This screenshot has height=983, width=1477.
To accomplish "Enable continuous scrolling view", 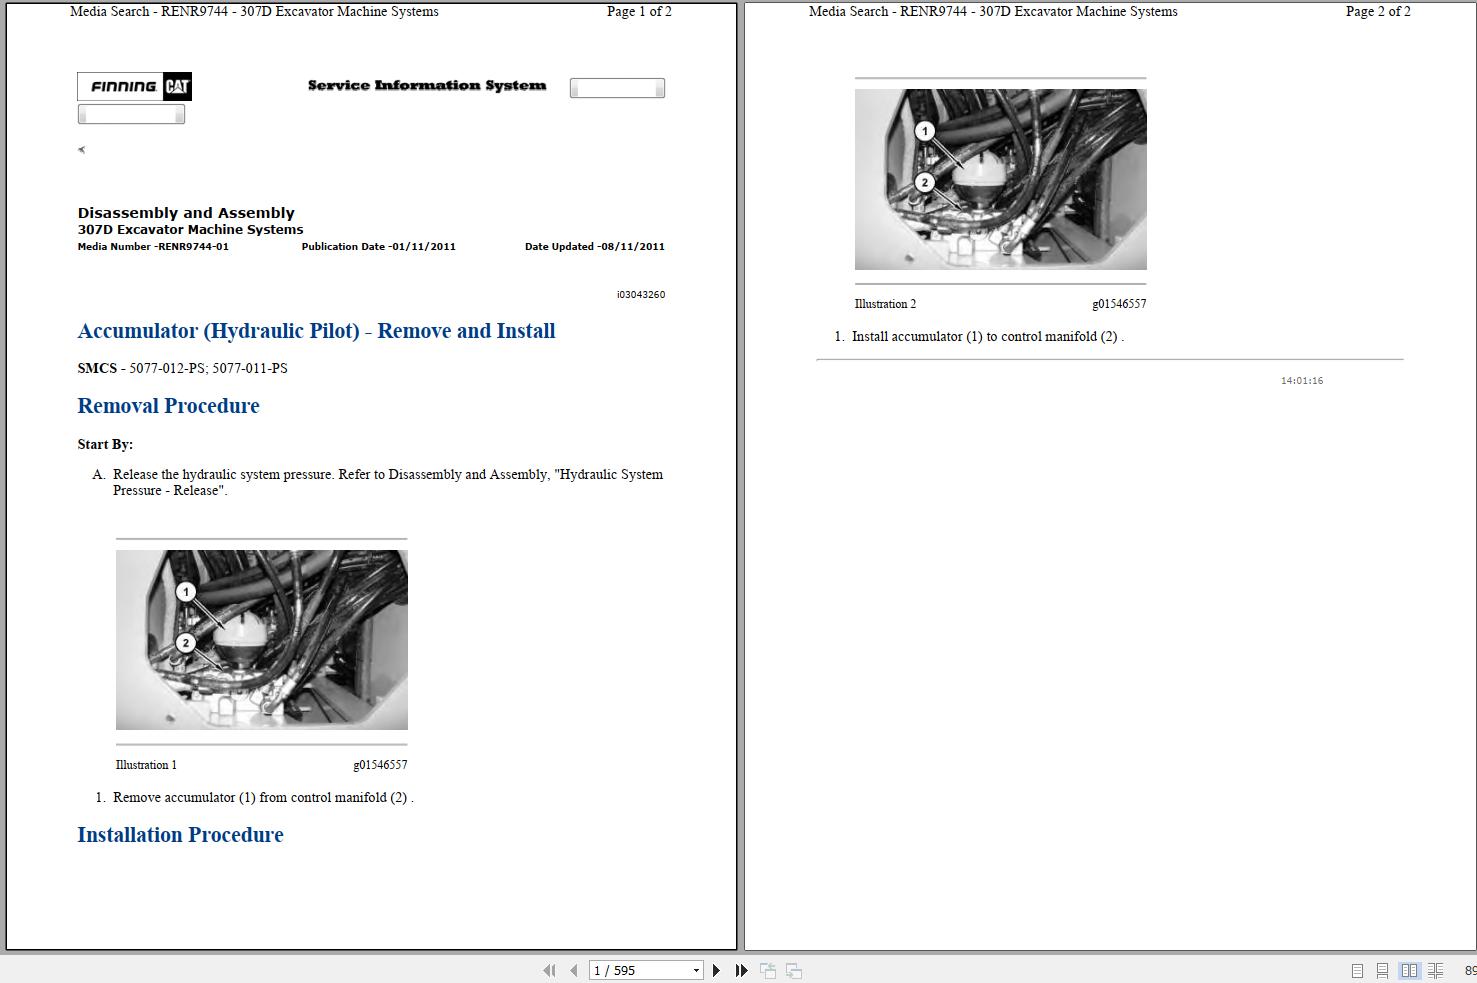I will 1381,970.
